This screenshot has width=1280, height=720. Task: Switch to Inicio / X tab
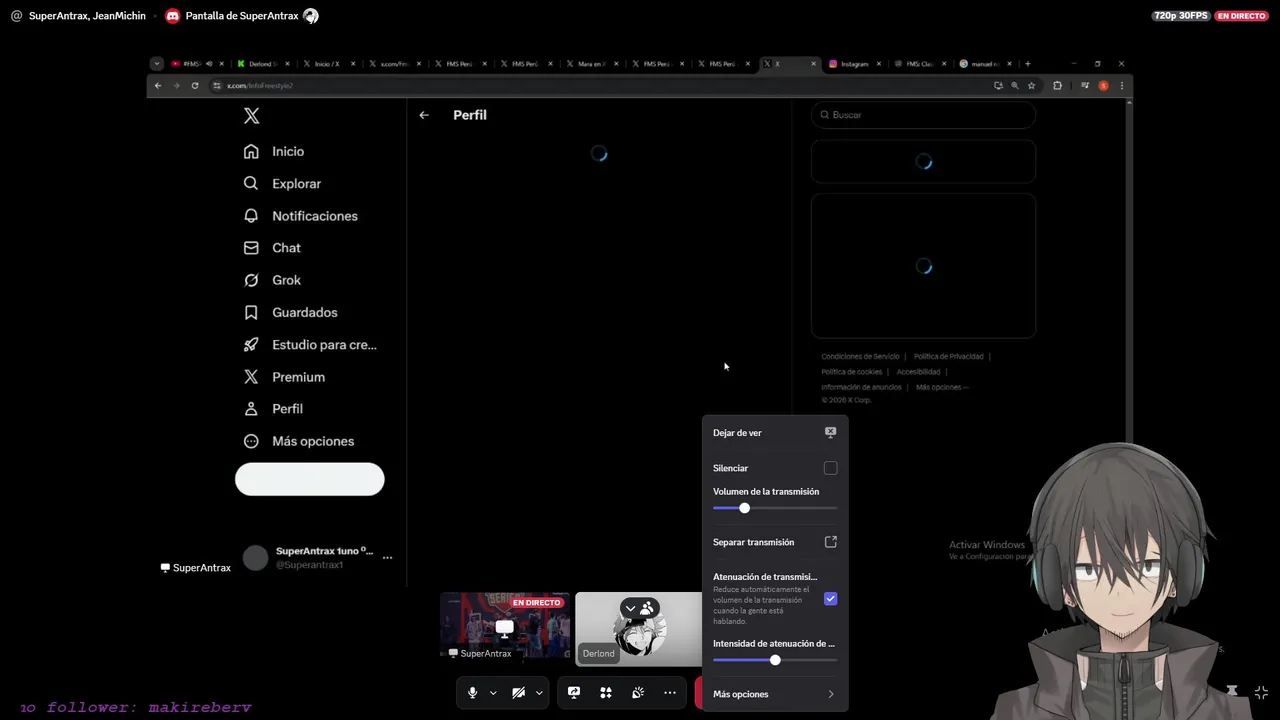pyautogui.click(x=328, y=64)
